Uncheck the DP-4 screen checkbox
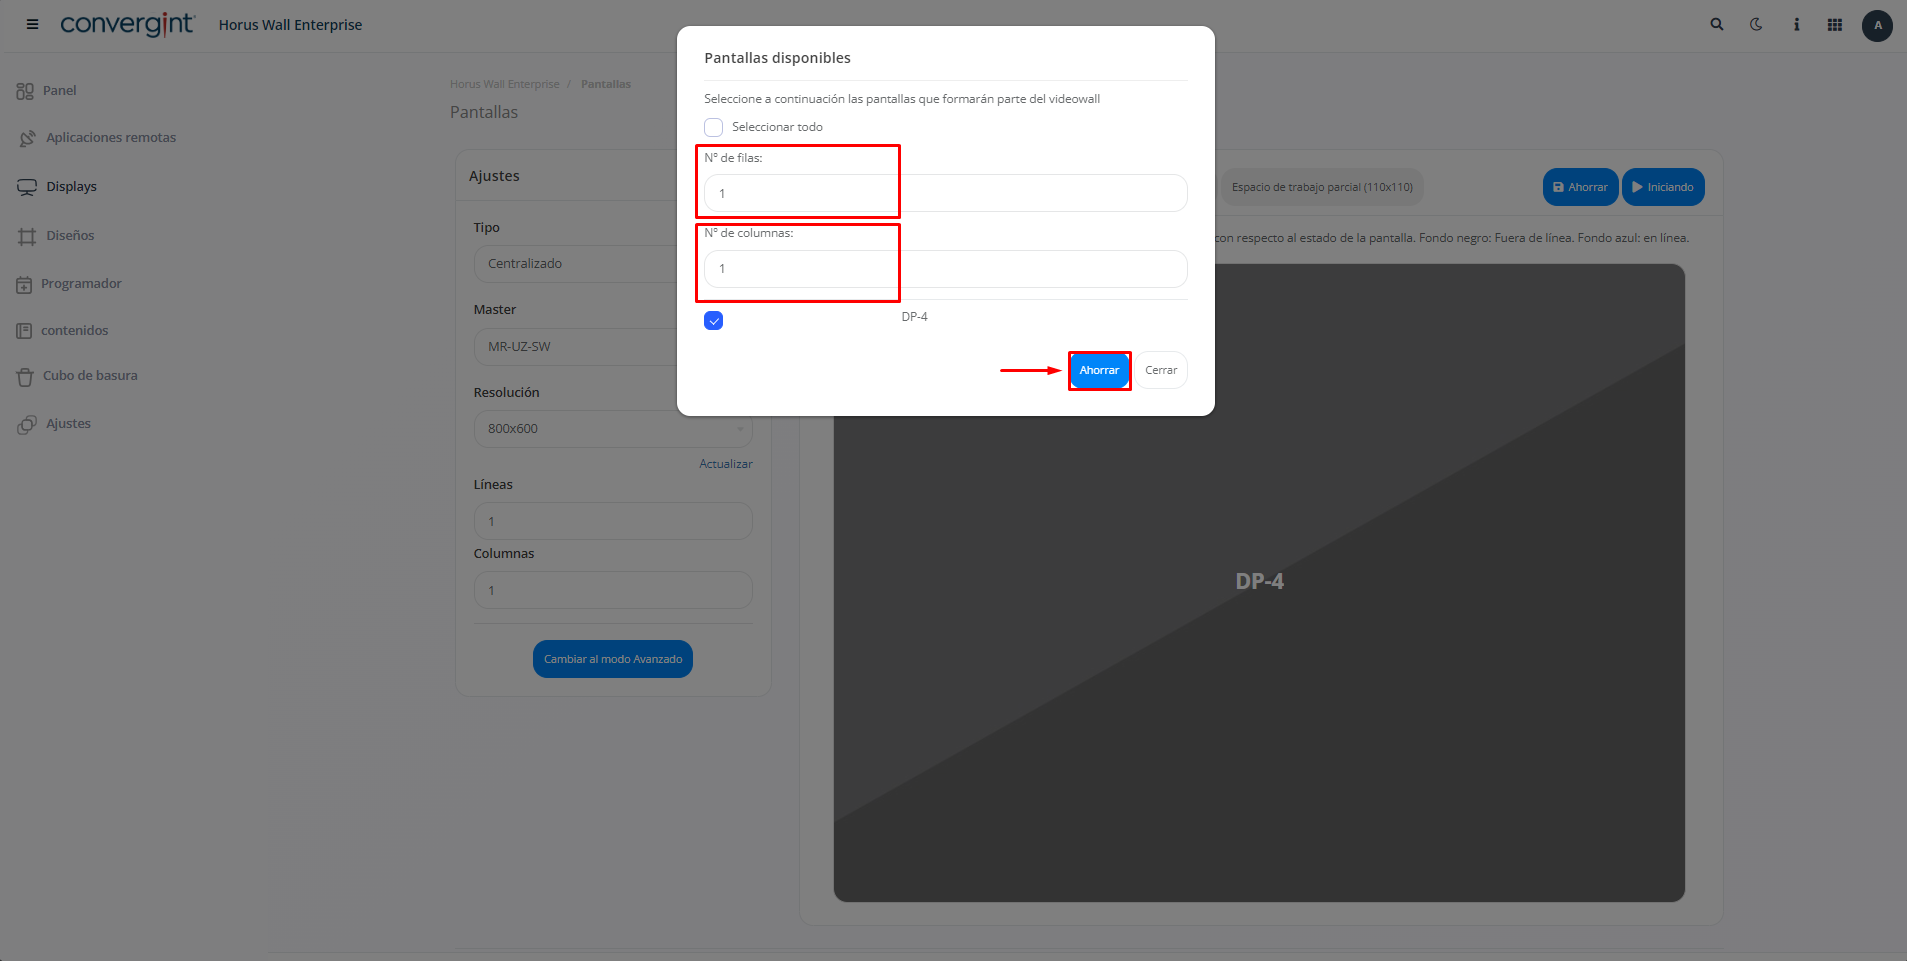The height and width of the screenshot is (961, 1907). [713, 321]
